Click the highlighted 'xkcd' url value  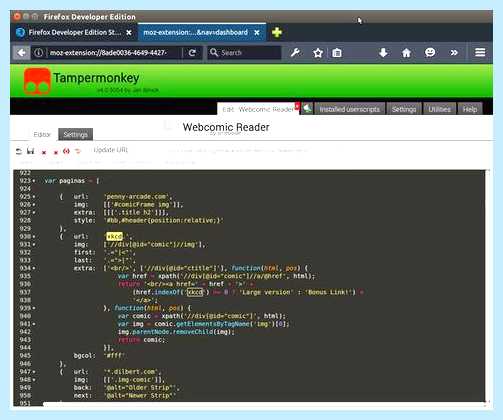tap(115, 237)
